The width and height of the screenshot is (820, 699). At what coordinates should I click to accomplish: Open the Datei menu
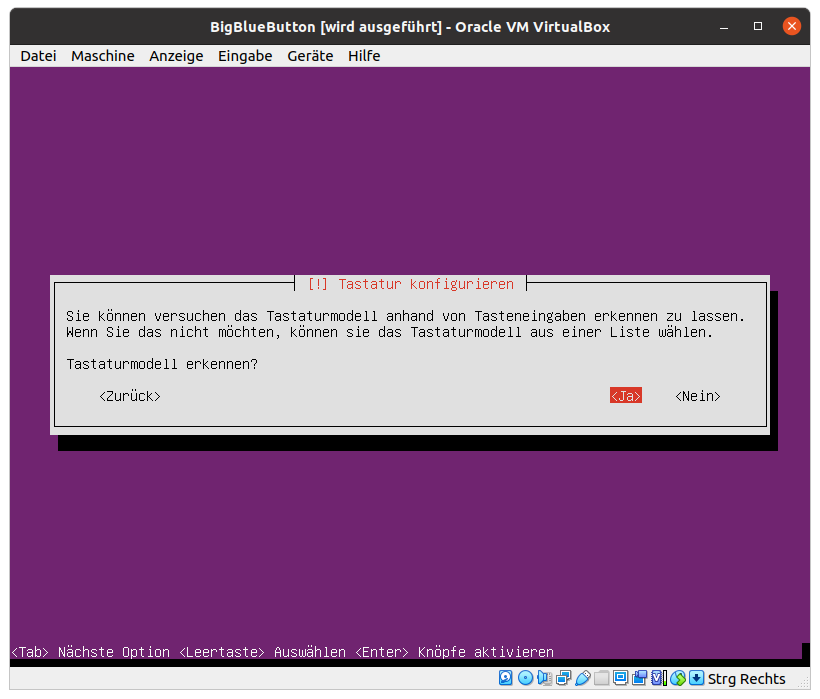pyautogui.click(x=38, y=56)
